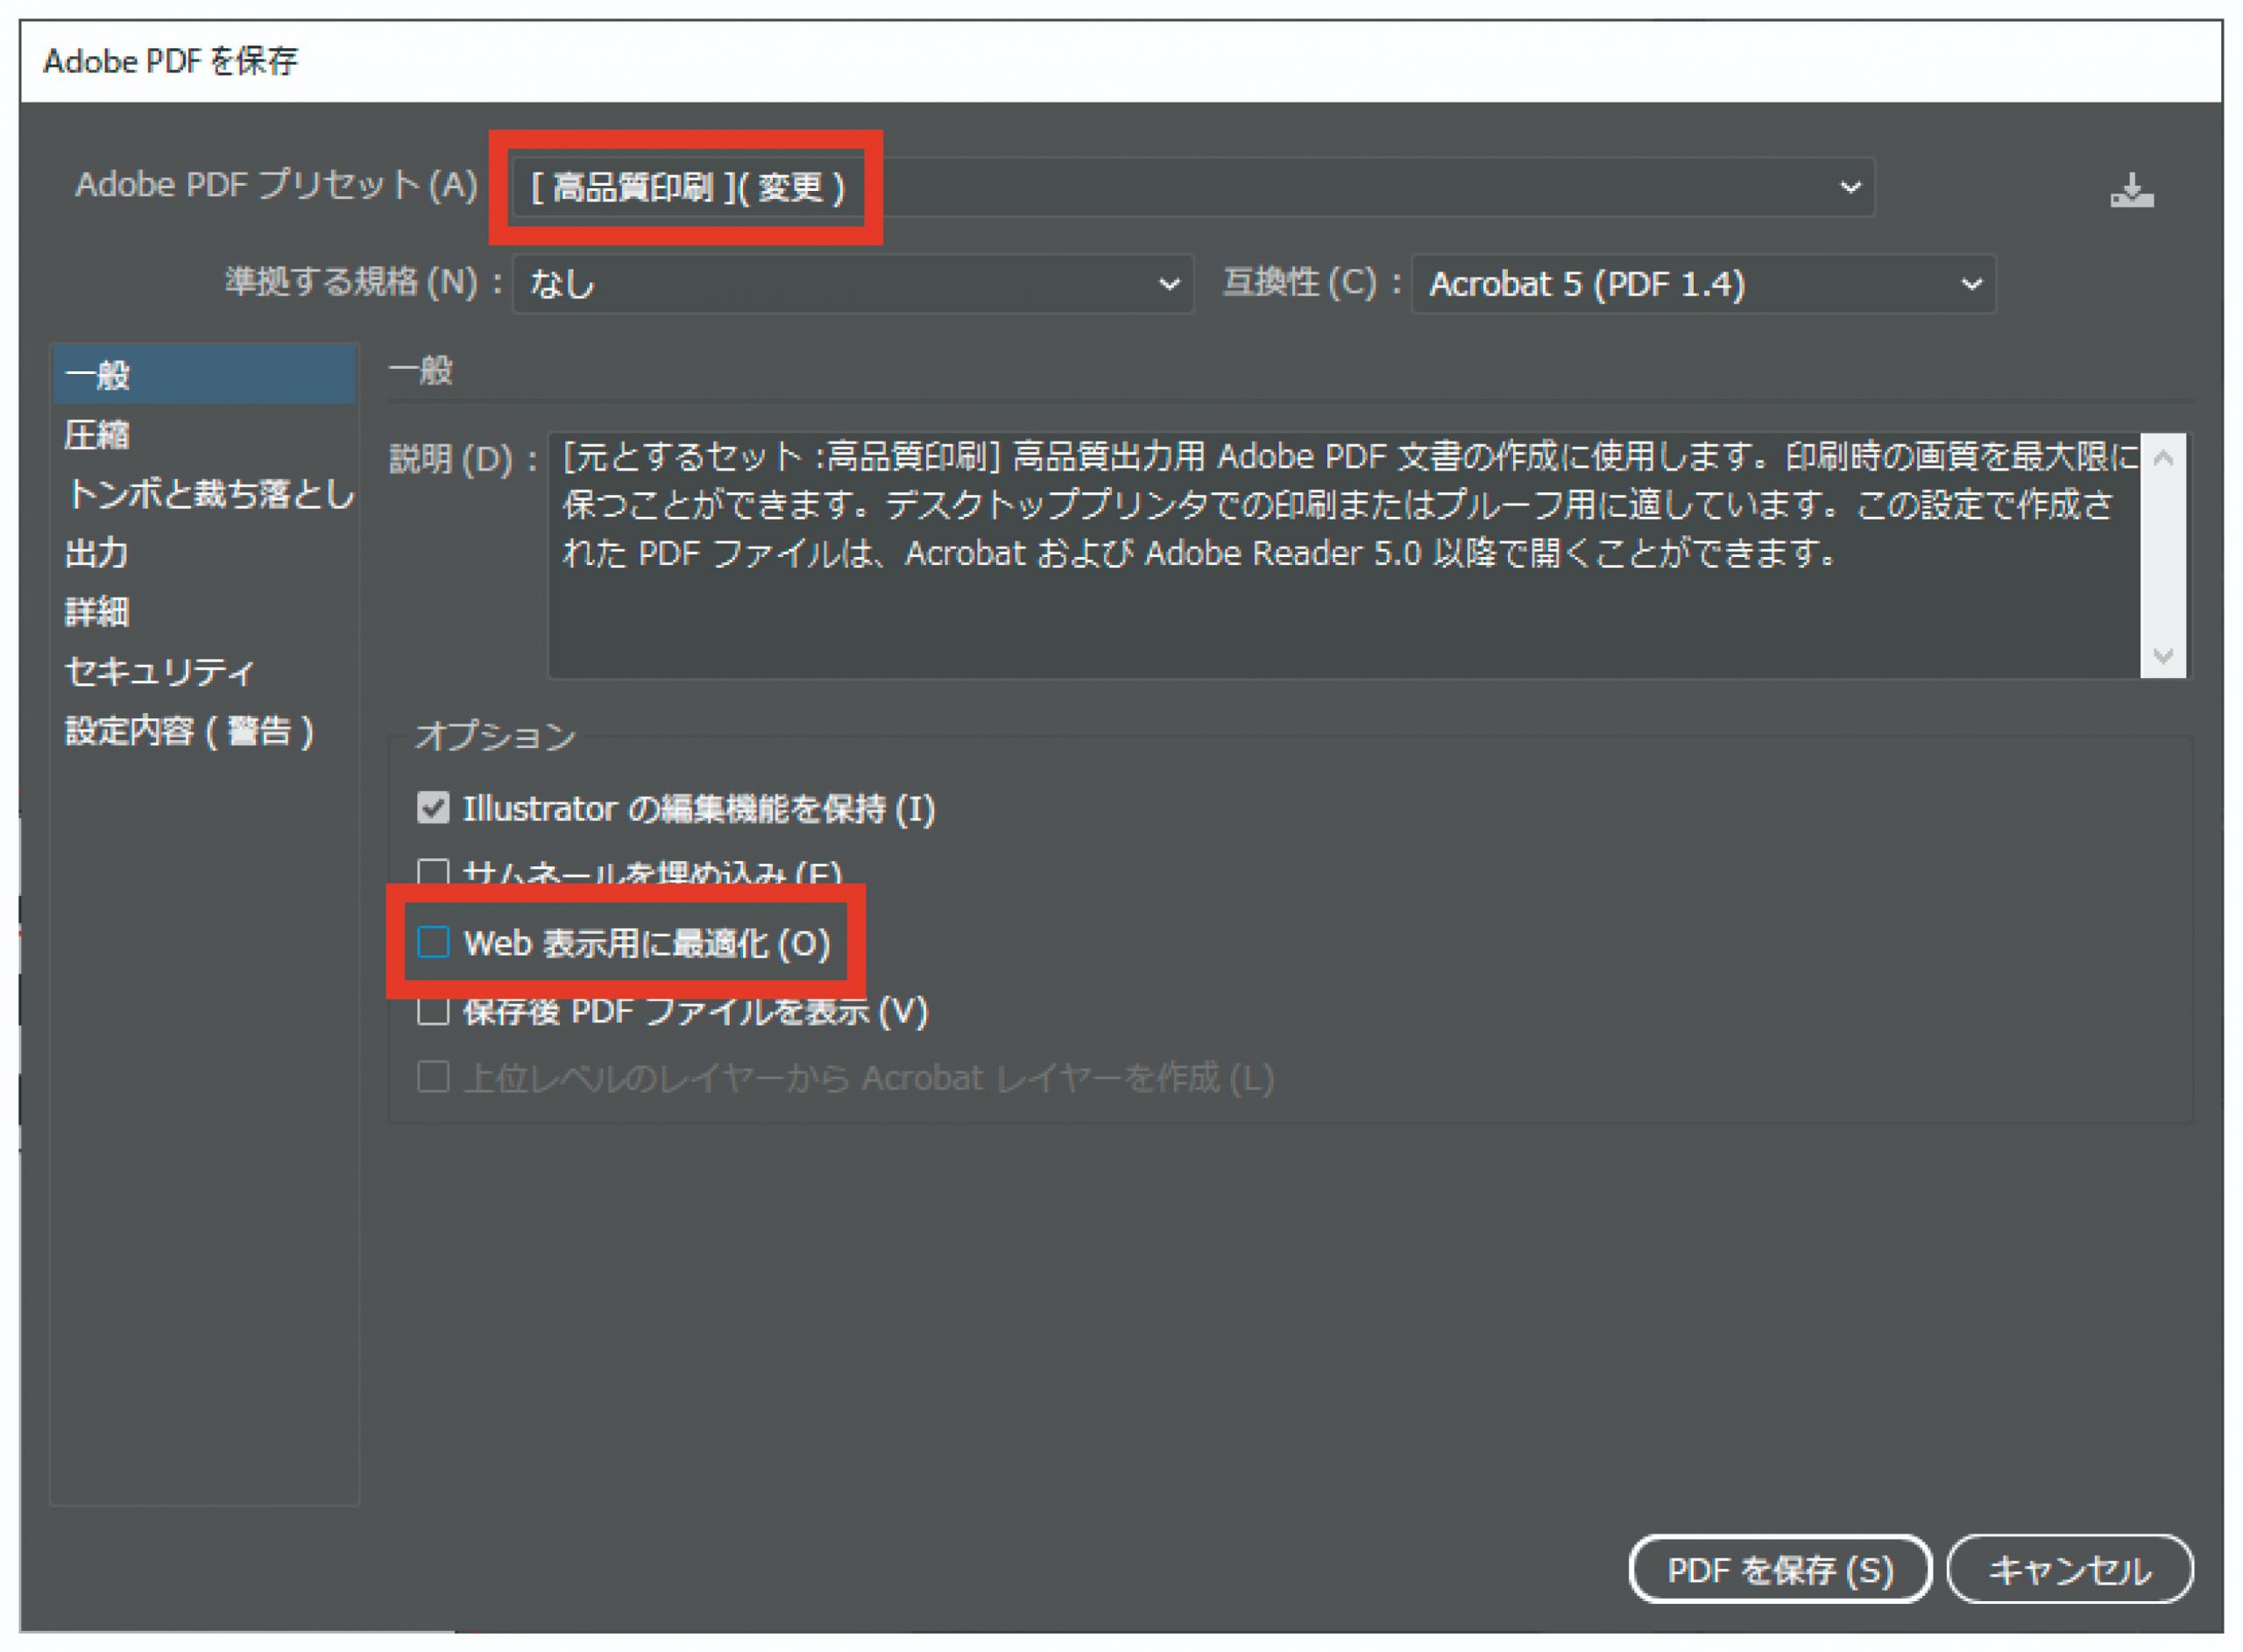Click the PDF を保存 button

1780,1569
